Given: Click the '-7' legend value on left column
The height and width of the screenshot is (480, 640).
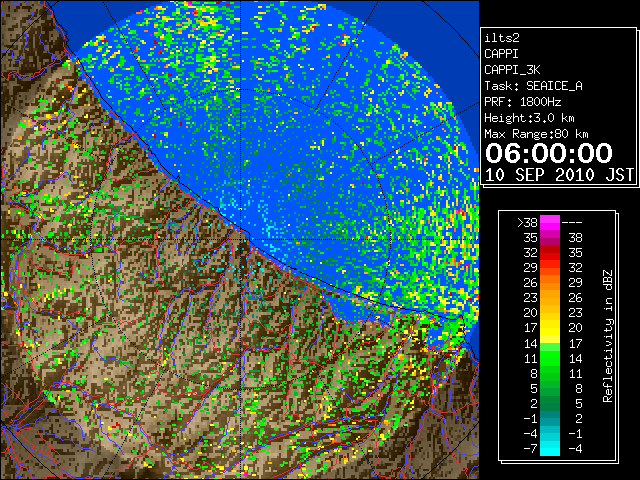Looking at the screenshot, I should (530, 448).
